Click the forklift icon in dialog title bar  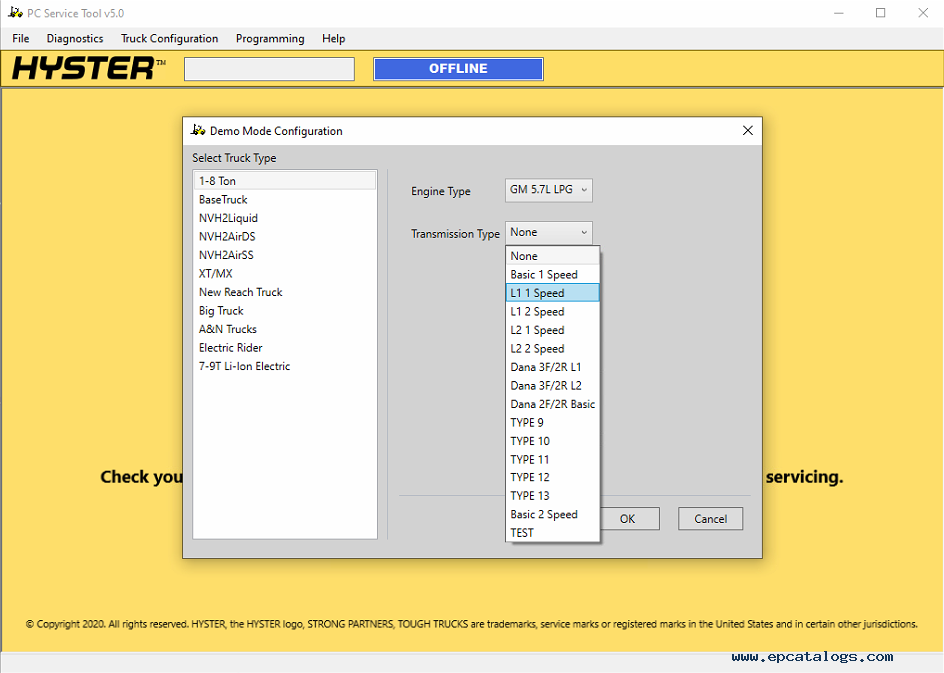click(198, 130)
